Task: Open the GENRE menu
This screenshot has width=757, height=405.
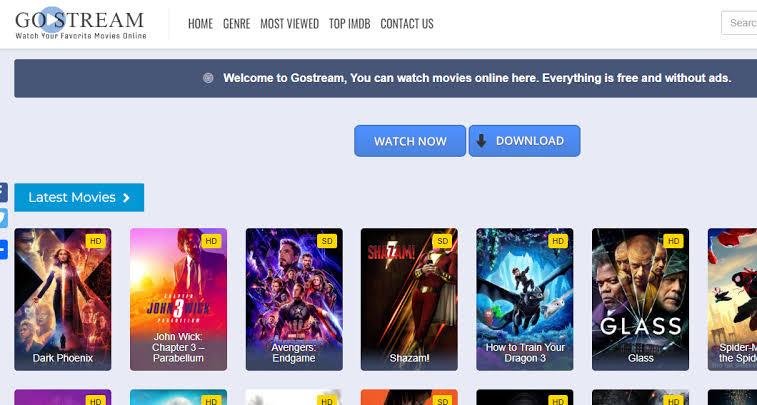Action: [x=237, y=24]
